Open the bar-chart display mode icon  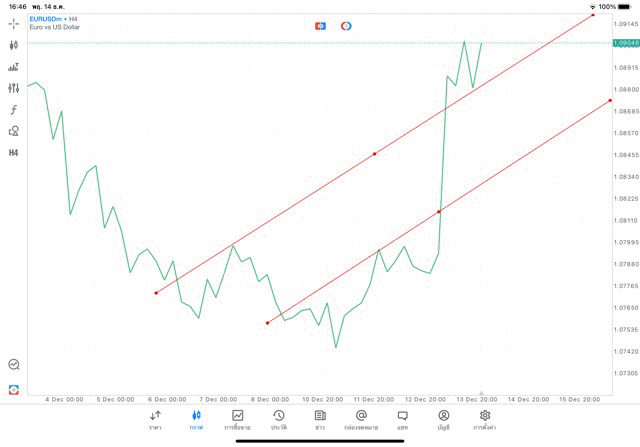tap(14, 67)
